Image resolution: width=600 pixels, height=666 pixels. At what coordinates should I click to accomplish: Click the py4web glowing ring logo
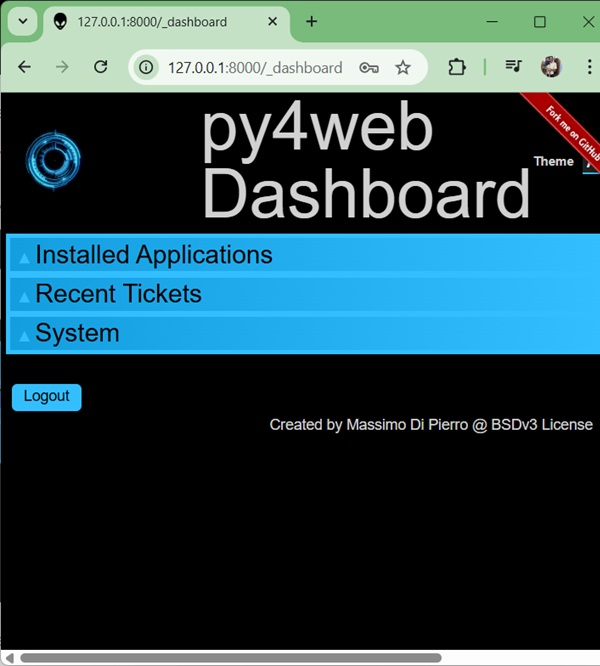coord(53,160)
